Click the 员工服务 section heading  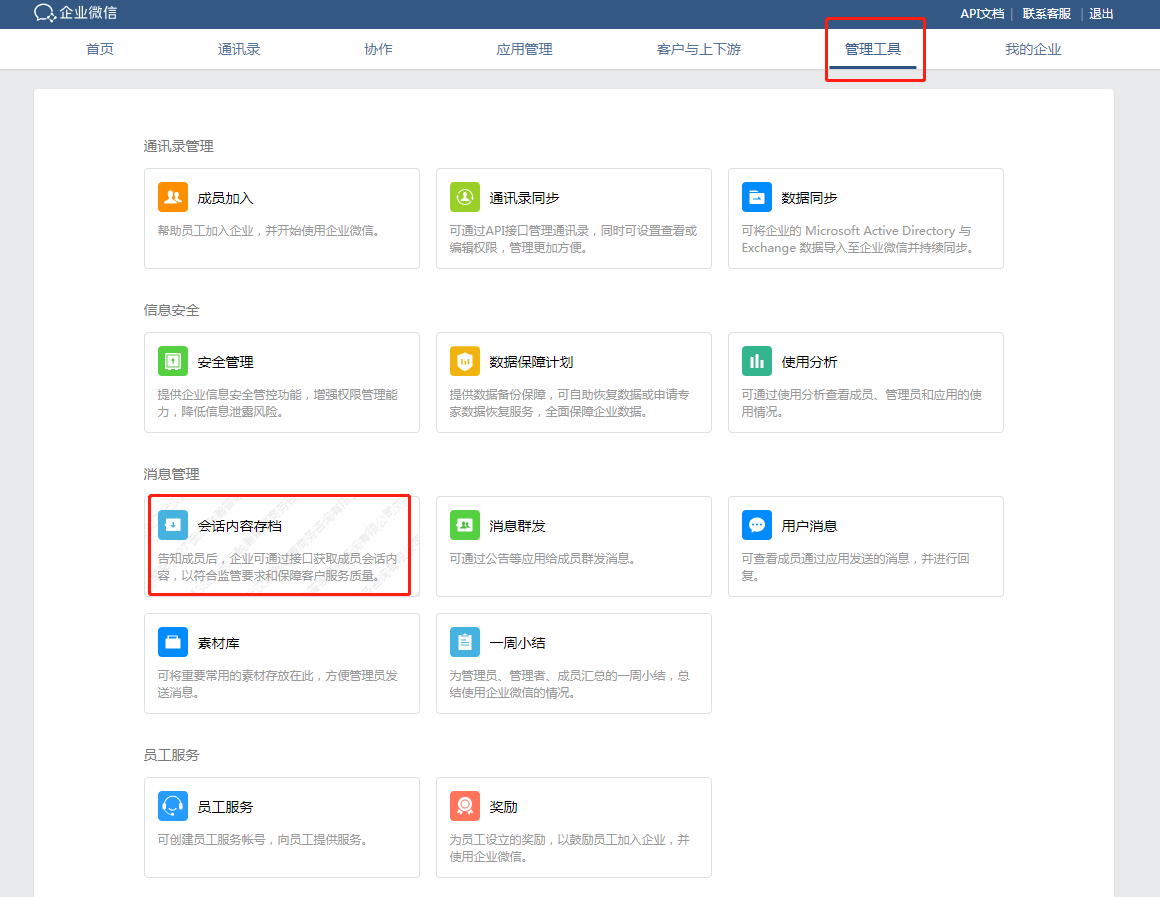(172, 755)
